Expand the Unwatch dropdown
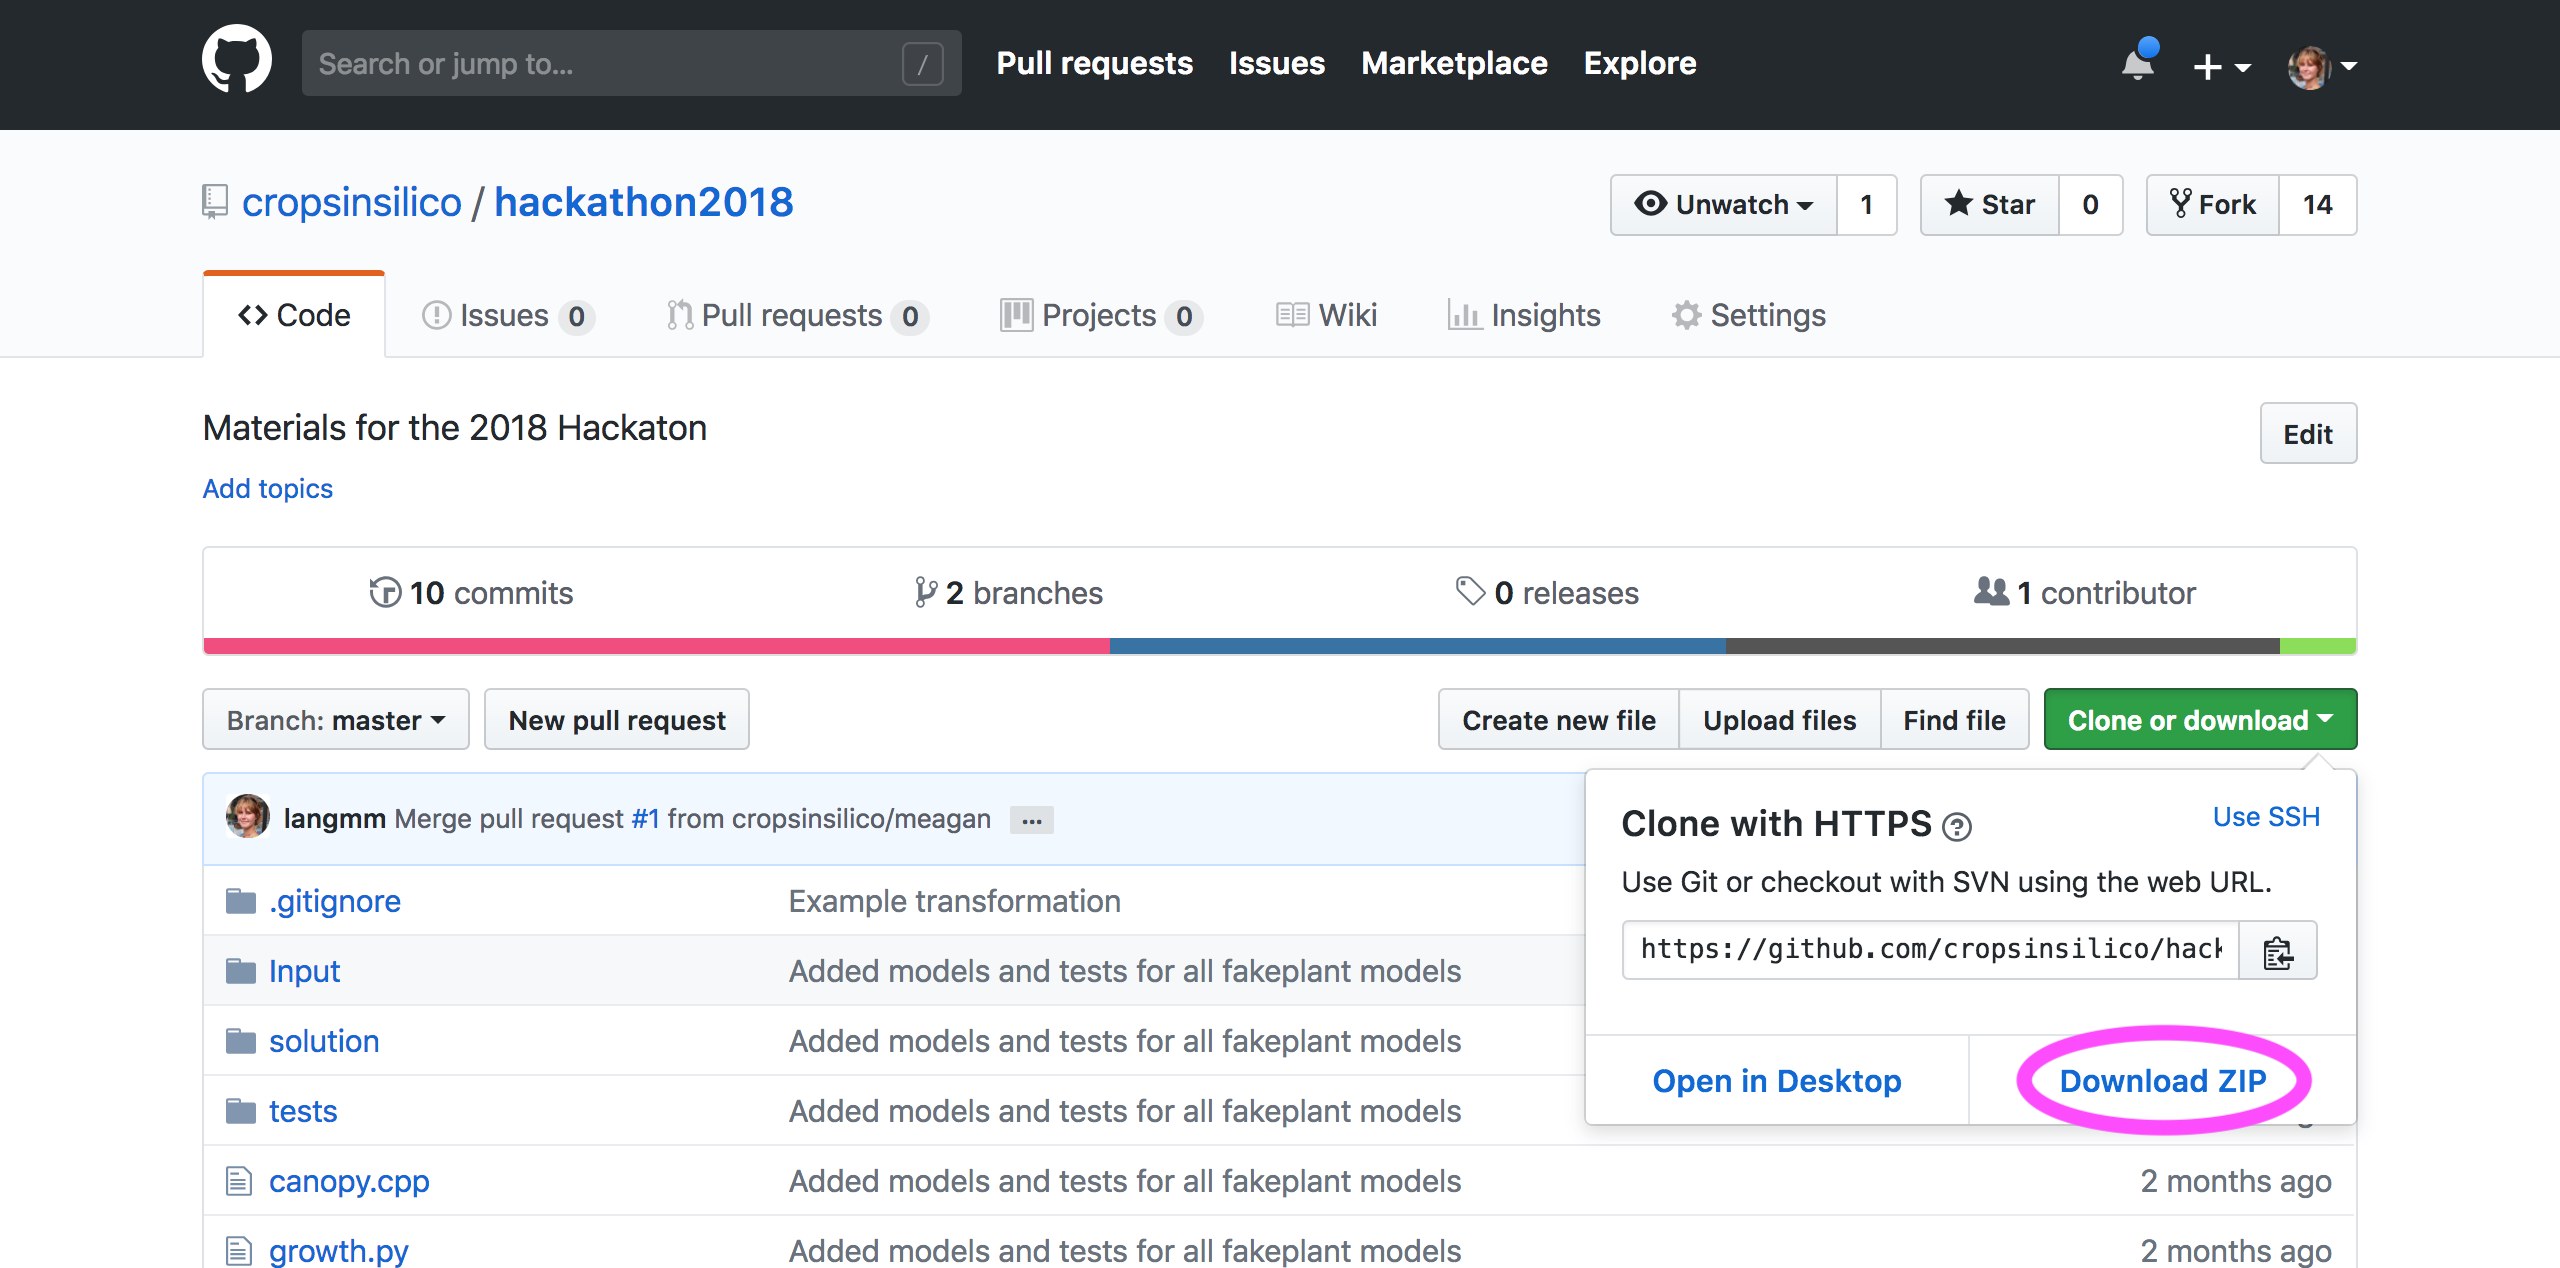Image resolution: width=2560 pixels, height=1268 pixels. pos(1724,205)
